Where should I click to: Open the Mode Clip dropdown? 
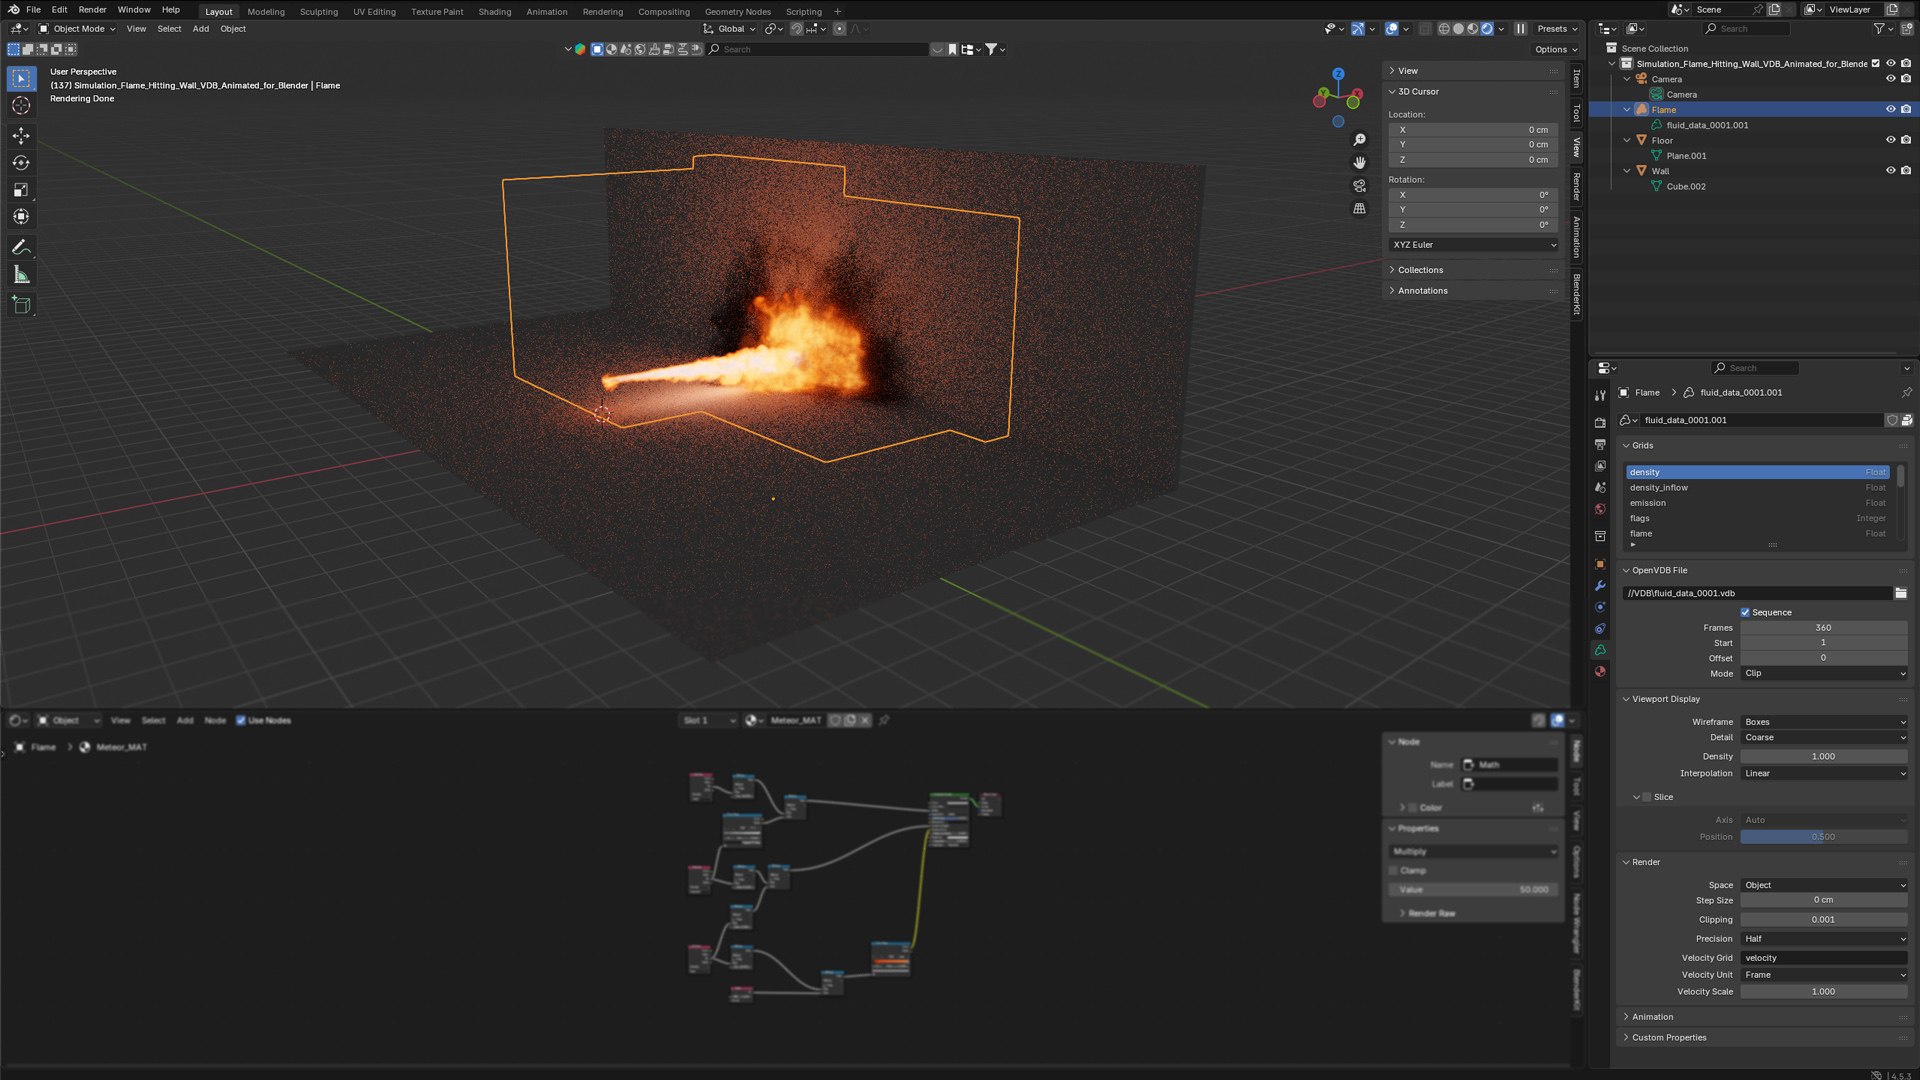click(1824, 674)
